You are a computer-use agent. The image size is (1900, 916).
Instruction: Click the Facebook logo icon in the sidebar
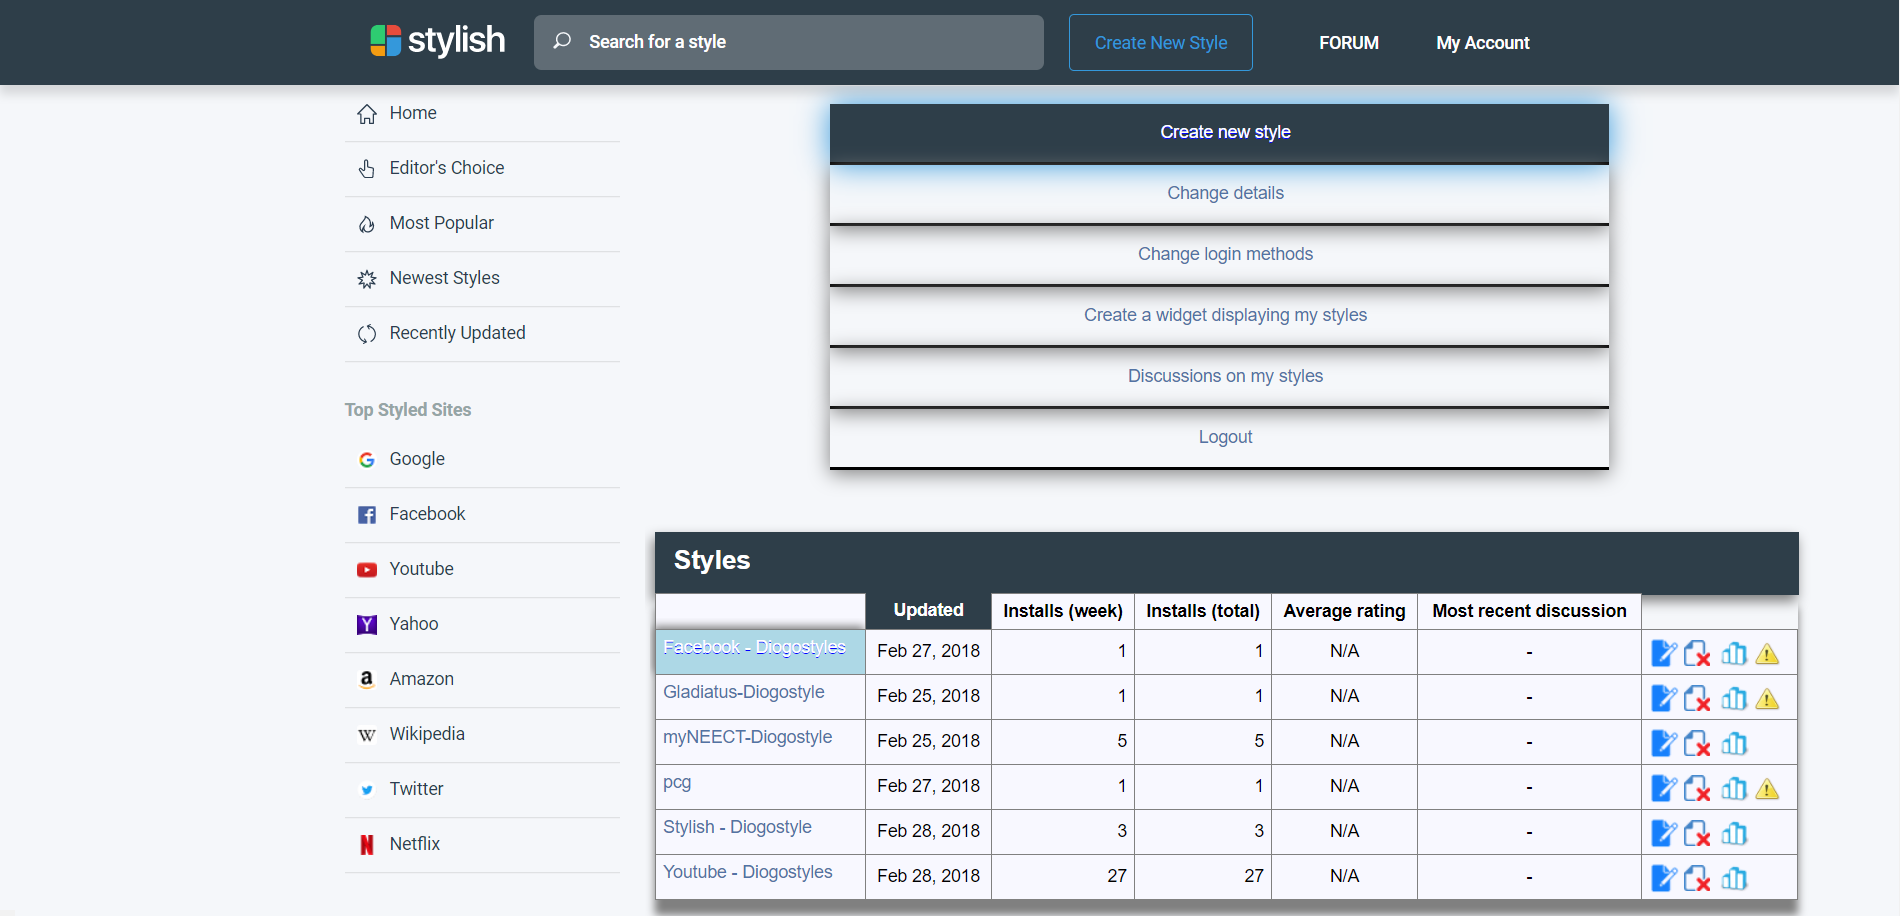pyautogui.click(x=367, y=515)
